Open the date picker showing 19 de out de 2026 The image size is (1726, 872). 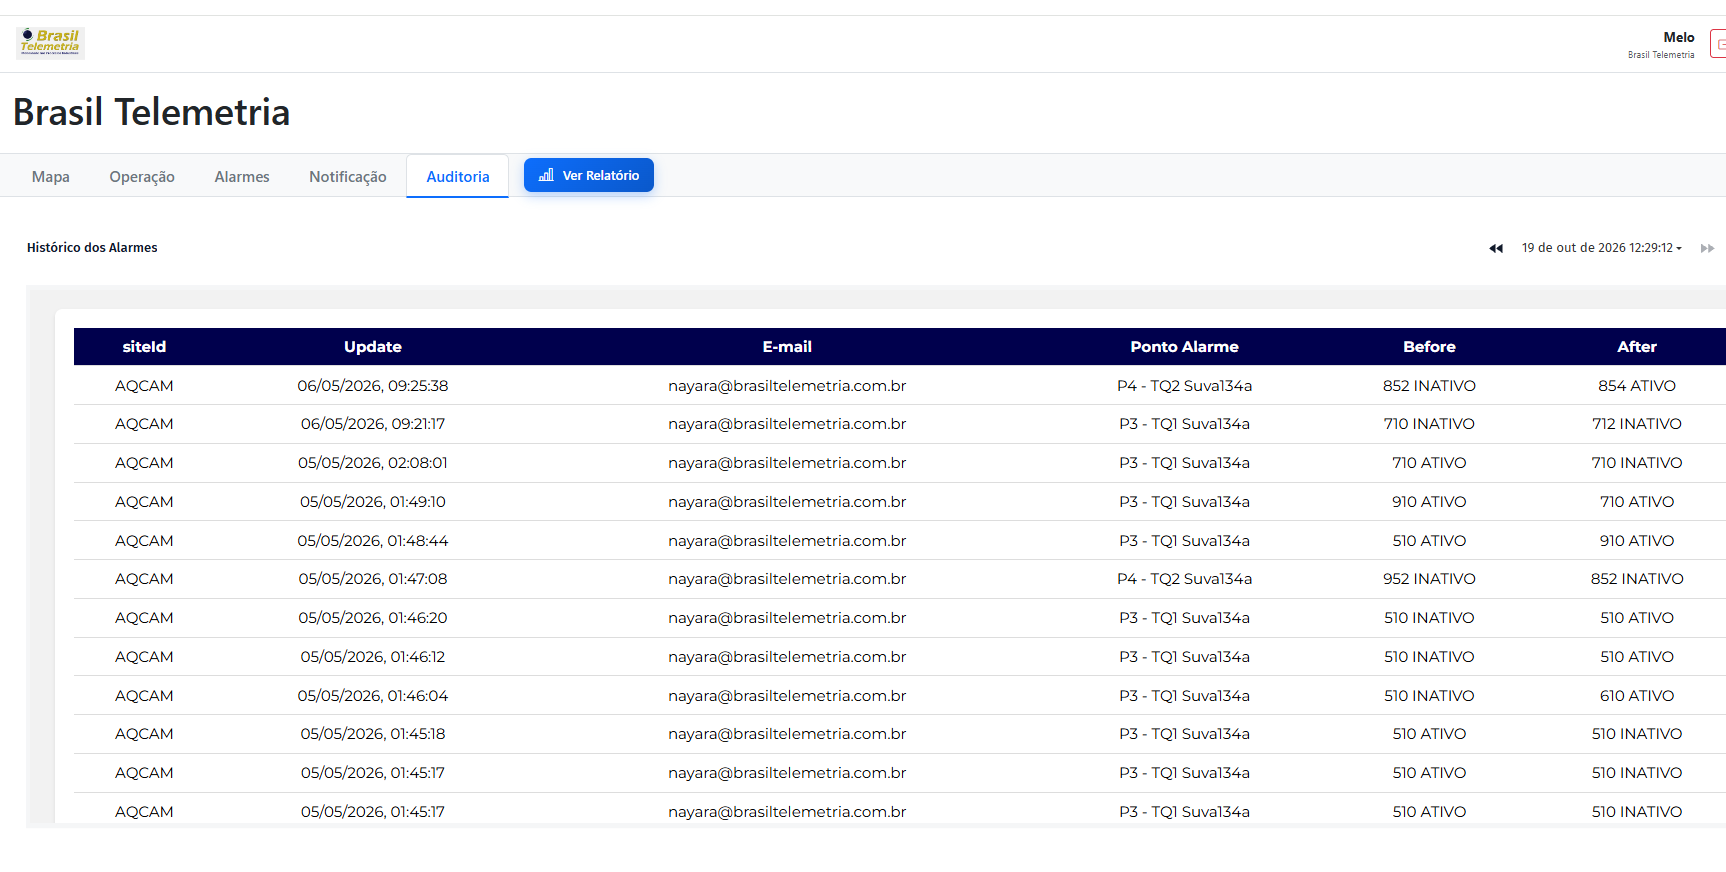pos(1601,248)
